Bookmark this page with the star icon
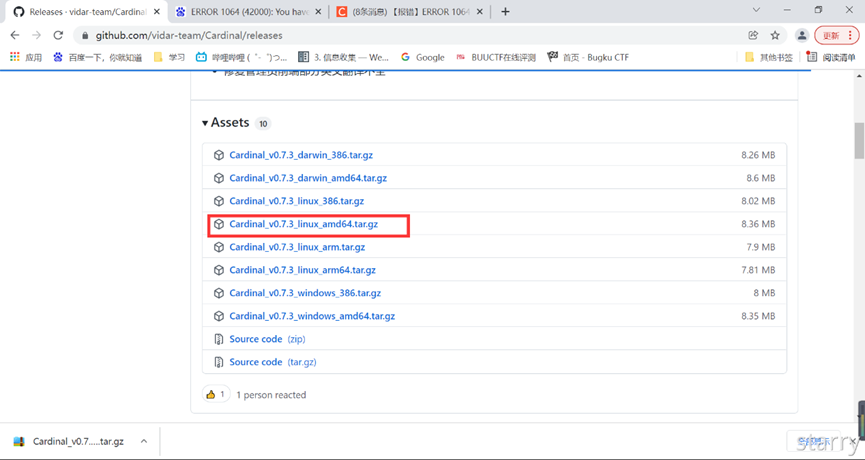Screen dimensions: 865x460 tap(775, 35)
